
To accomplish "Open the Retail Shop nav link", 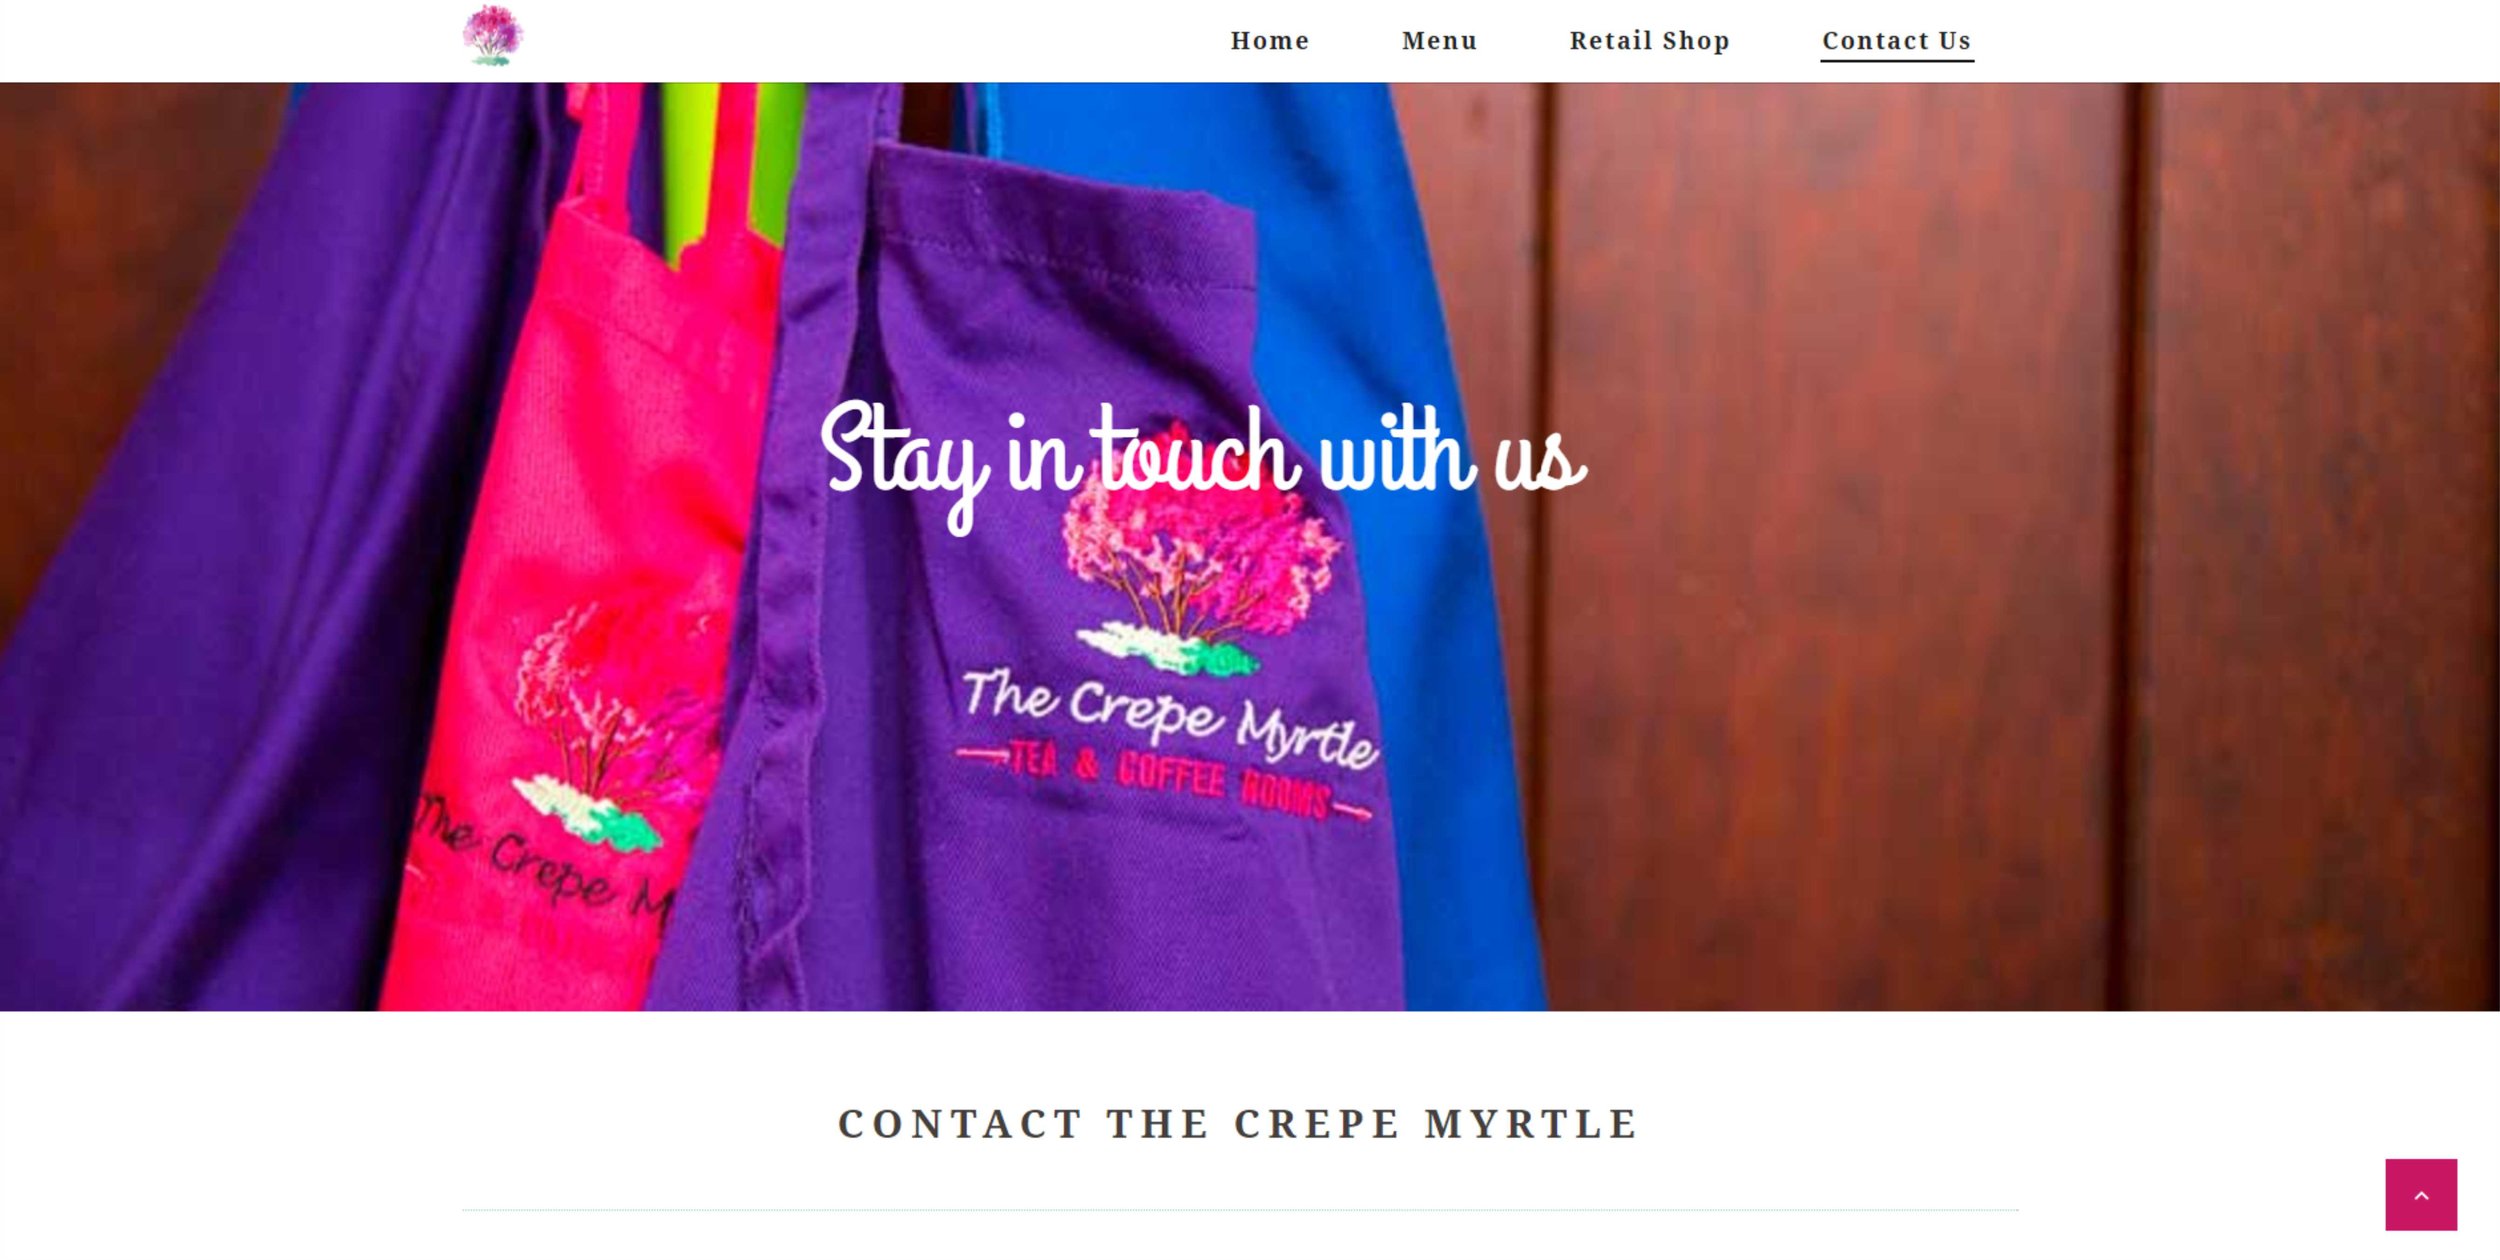I will click(1649, 41).
